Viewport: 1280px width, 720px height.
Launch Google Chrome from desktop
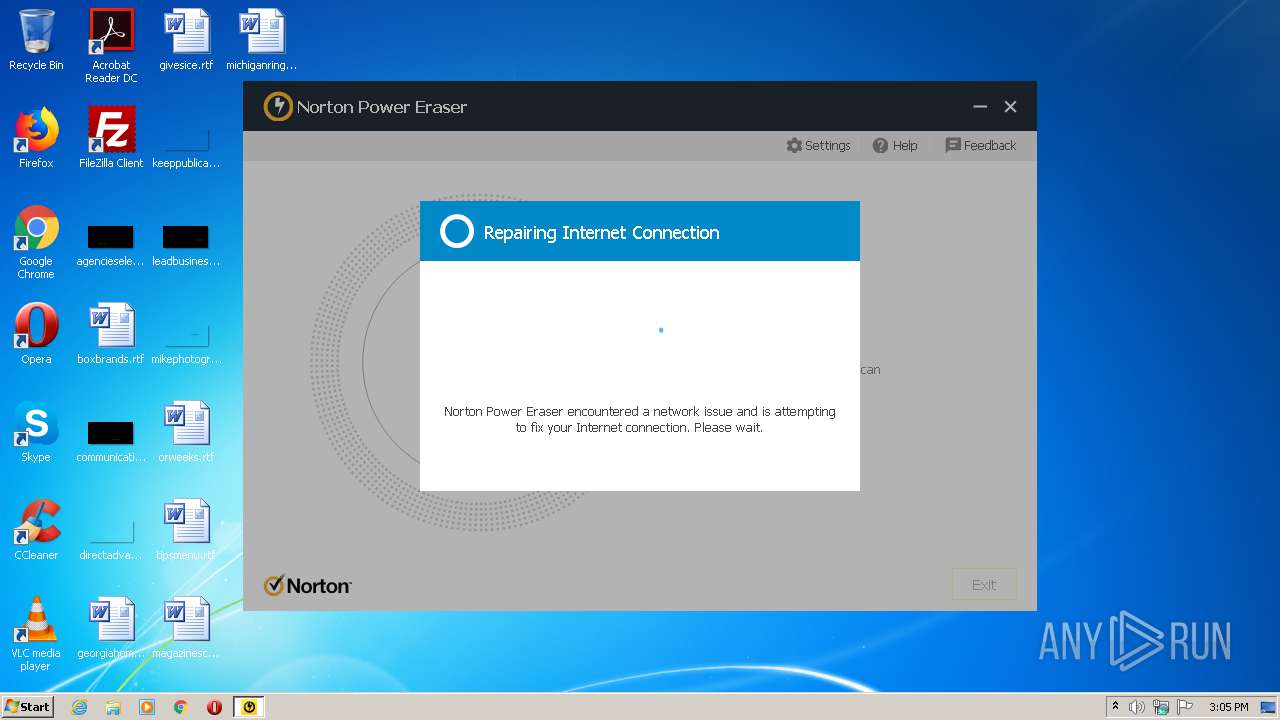click(x=36, y=242)
